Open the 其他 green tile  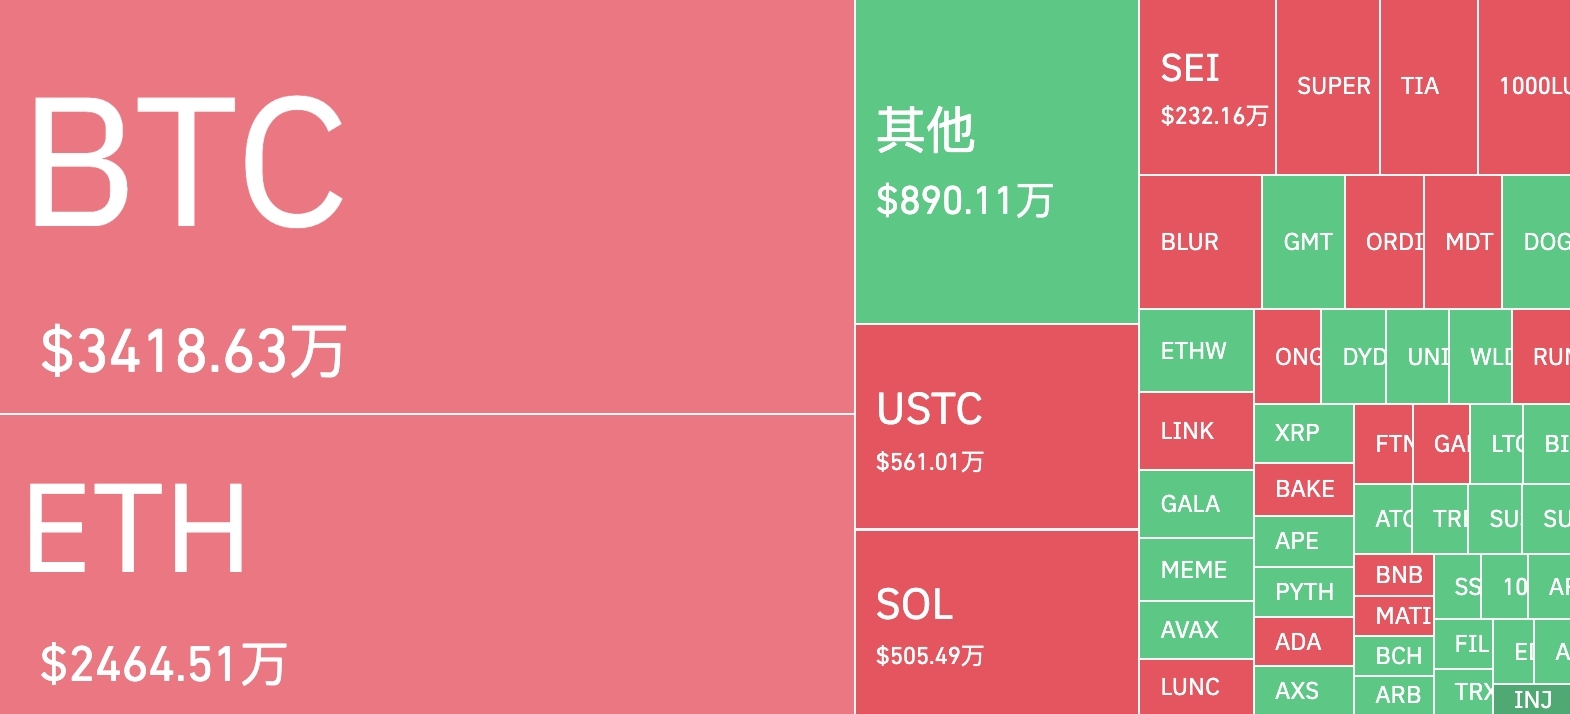point(997,161)
